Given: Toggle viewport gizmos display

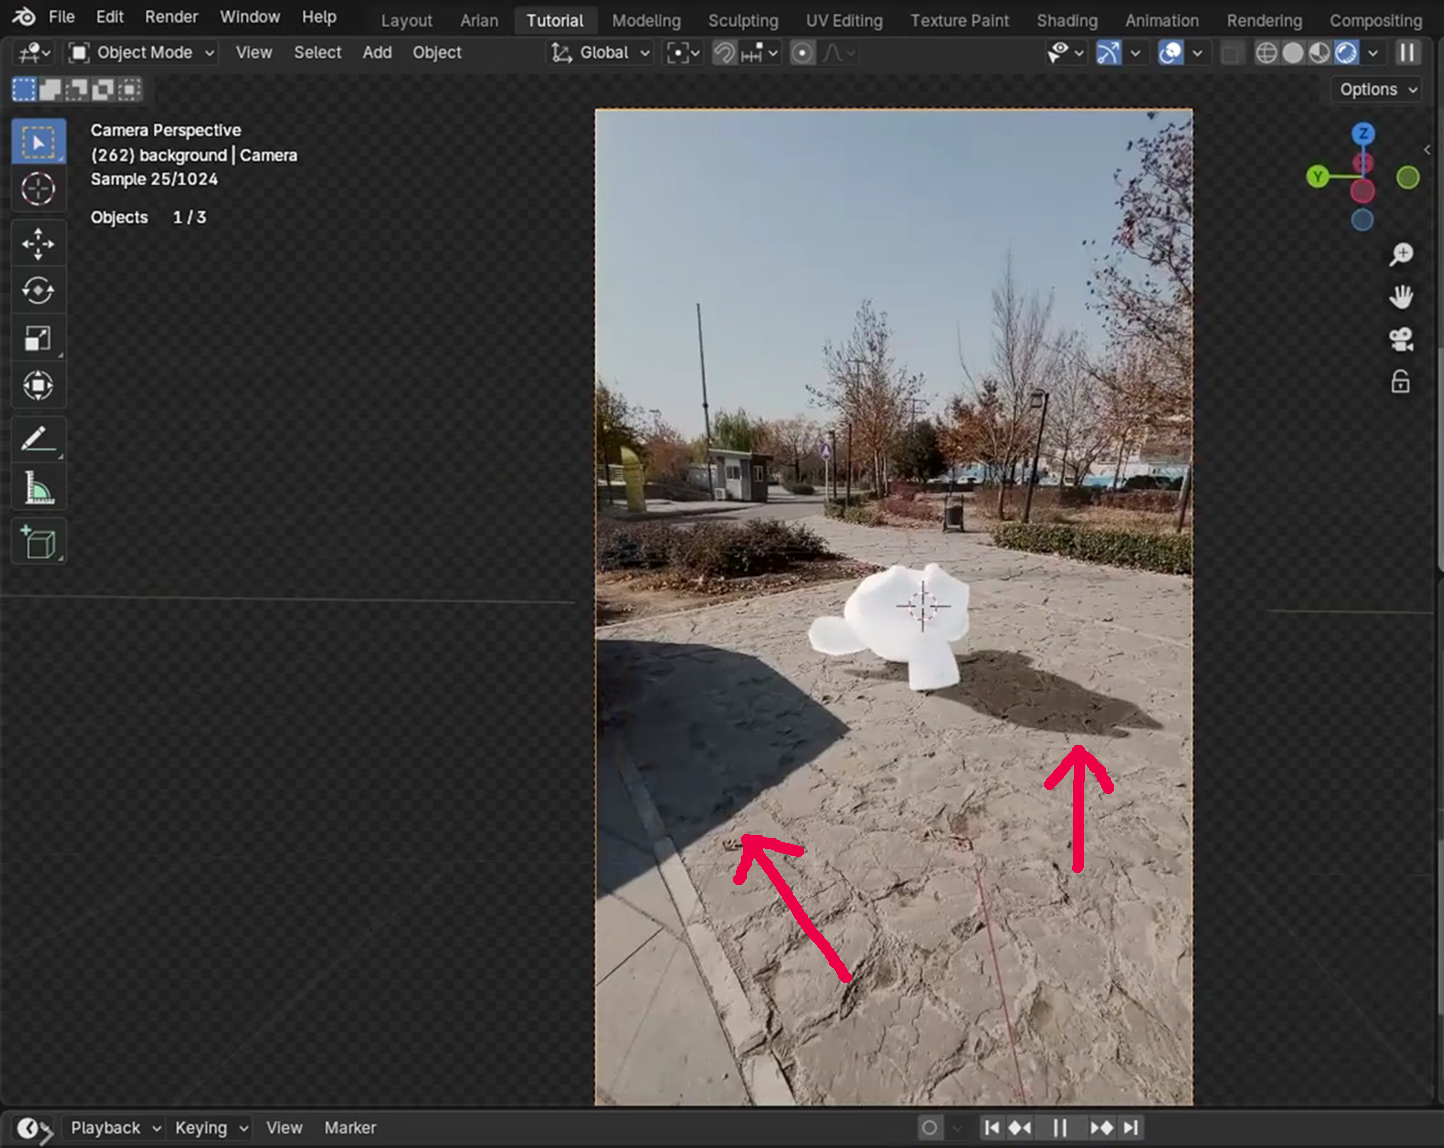Looking at the screenshot, I should [x=1108, y=53].
